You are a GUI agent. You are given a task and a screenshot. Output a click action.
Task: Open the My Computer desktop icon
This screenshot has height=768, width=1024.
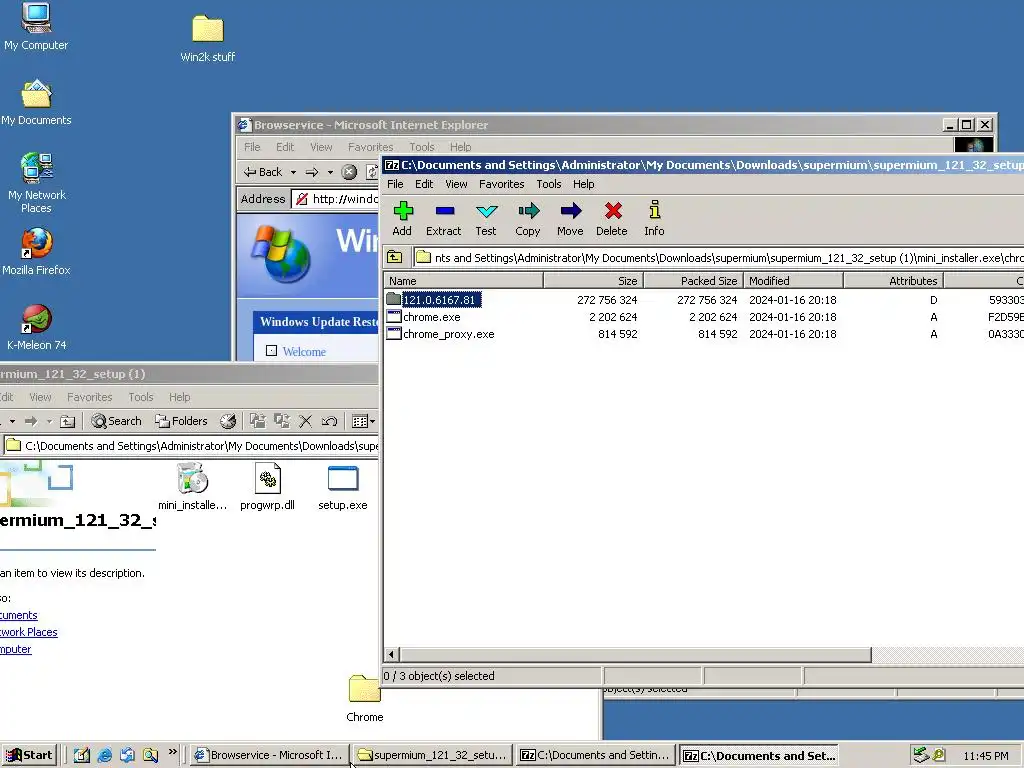(36, 26)
